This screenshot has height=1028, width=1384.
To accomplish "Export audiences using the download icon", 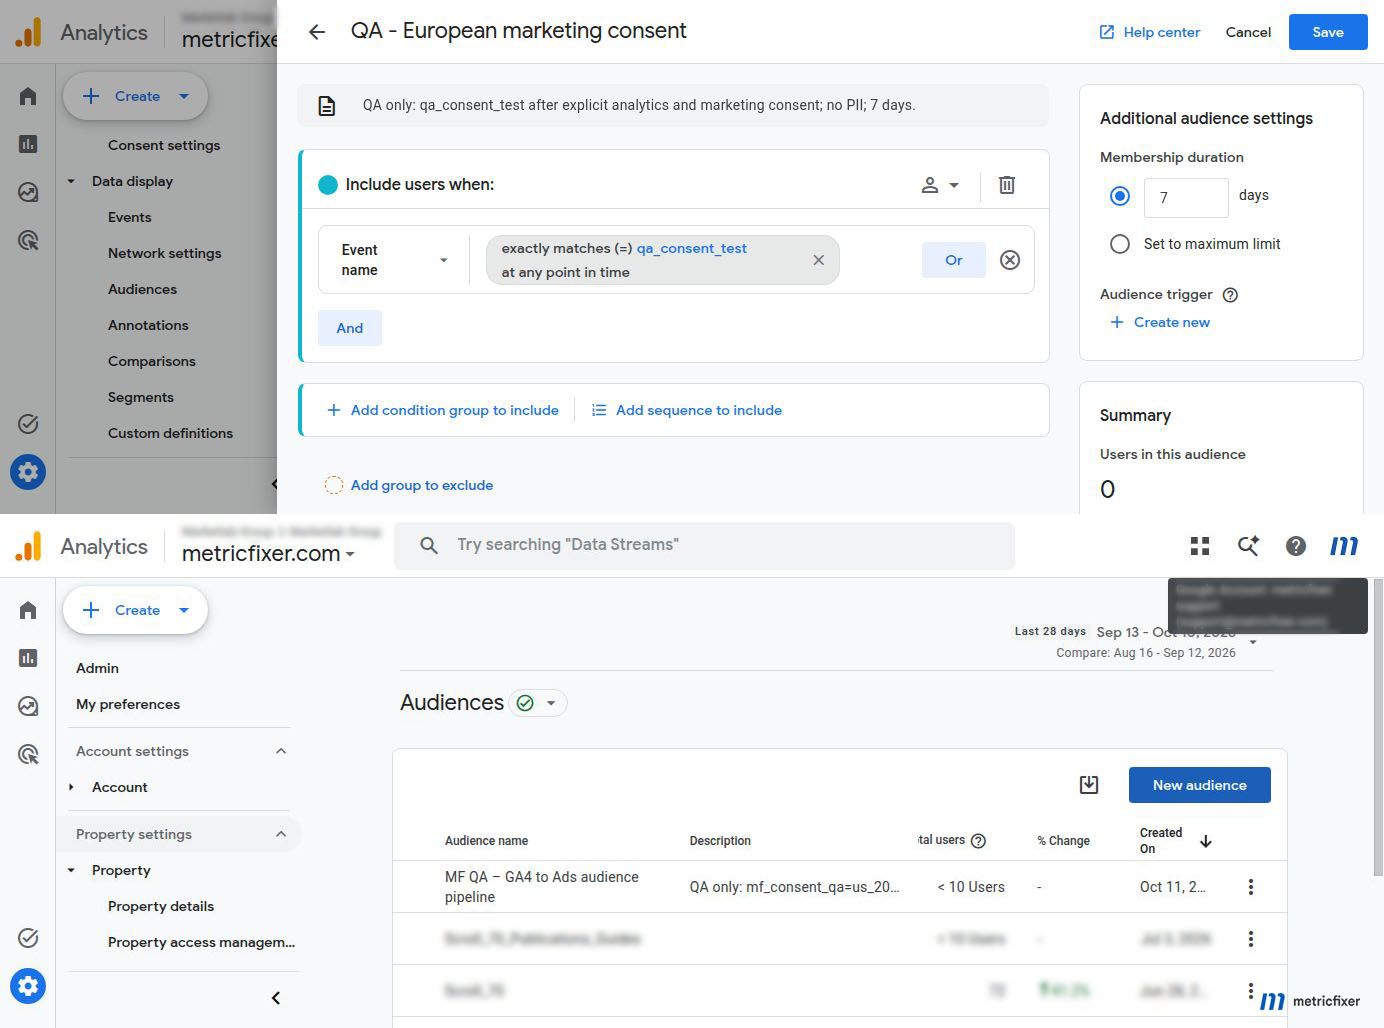I will 1089,785.
